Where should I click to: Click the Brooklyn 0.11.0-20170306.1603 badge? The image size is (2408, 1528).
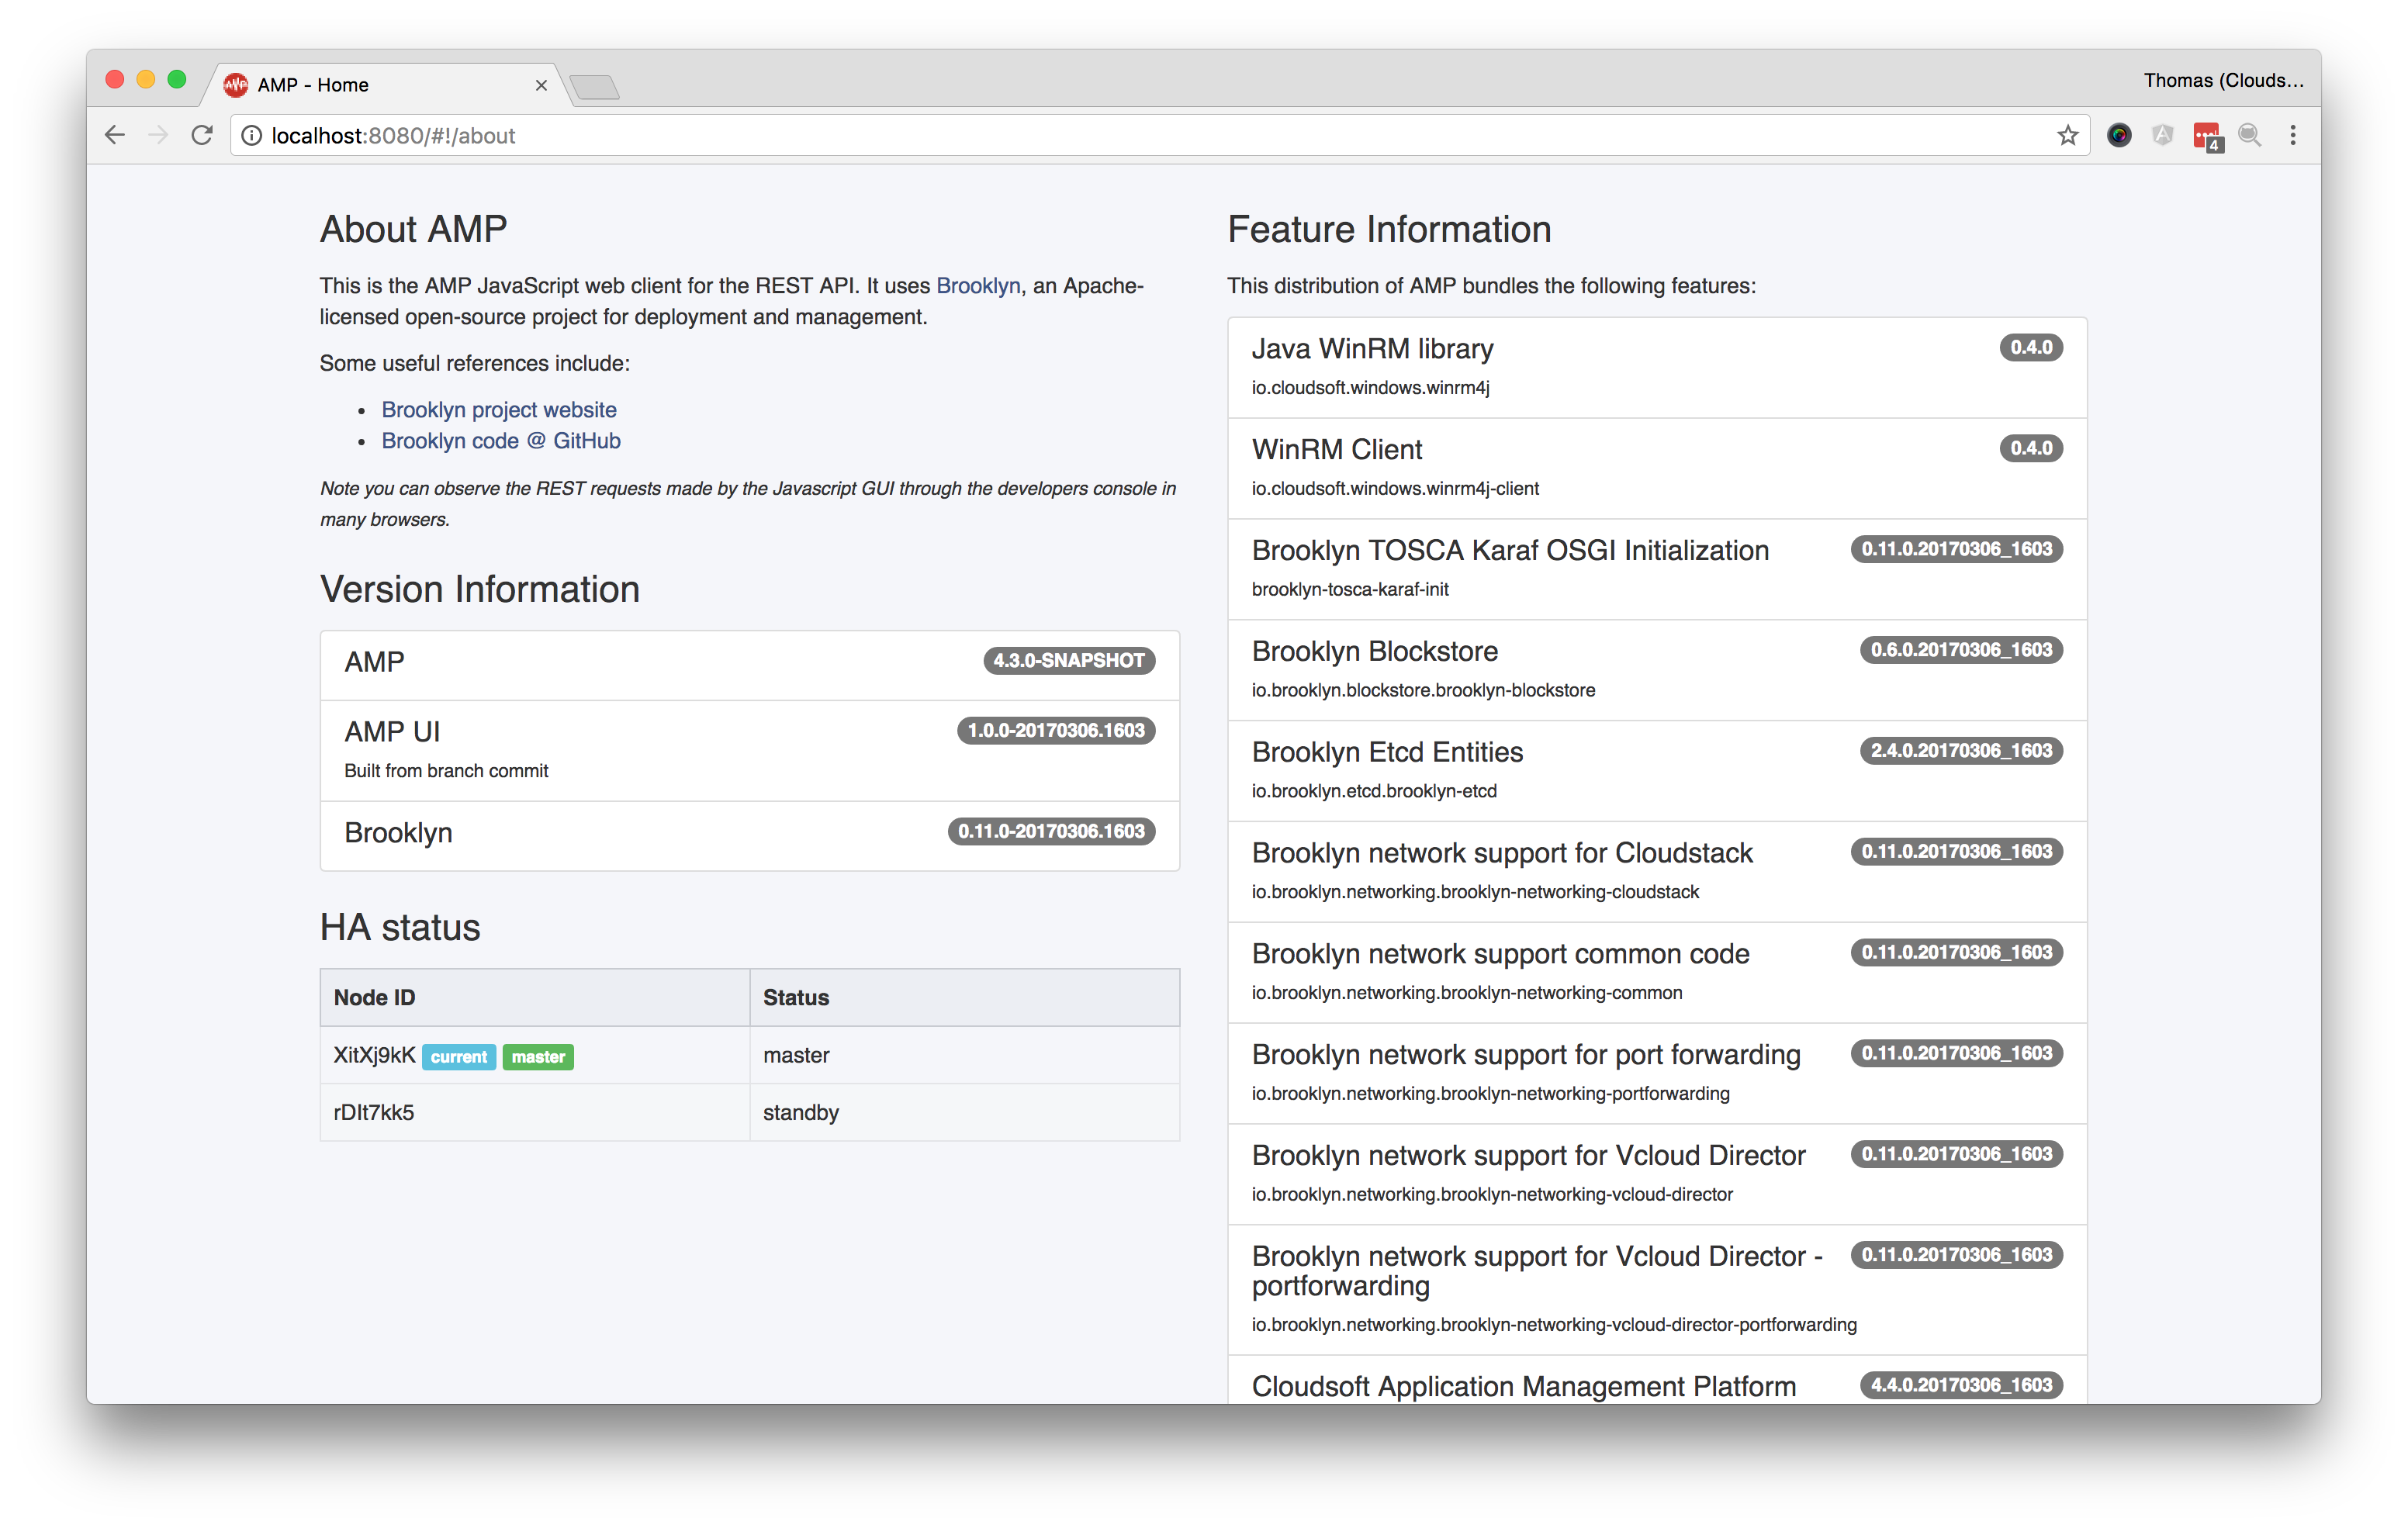[1051, 832]
